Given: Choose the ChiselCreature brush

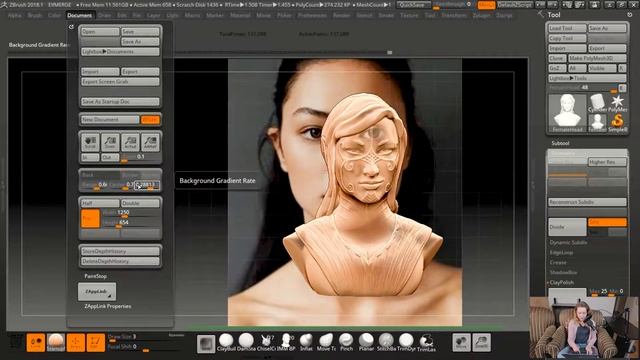Looking at the screenshot, I should pos(266,342).
